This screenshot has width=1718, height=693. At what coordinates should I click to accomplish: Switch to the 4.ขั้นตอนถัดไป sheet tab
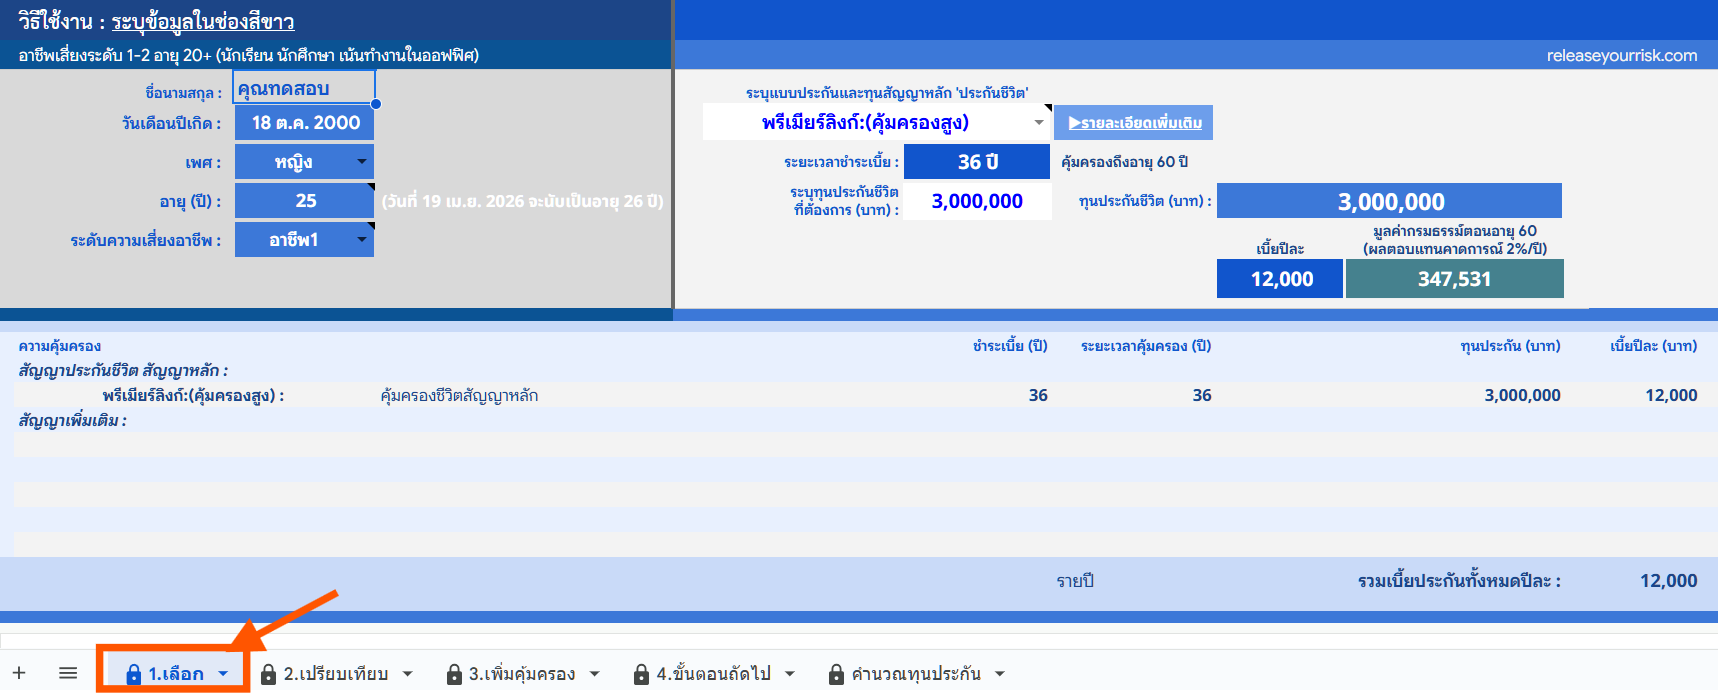(713, 674)
